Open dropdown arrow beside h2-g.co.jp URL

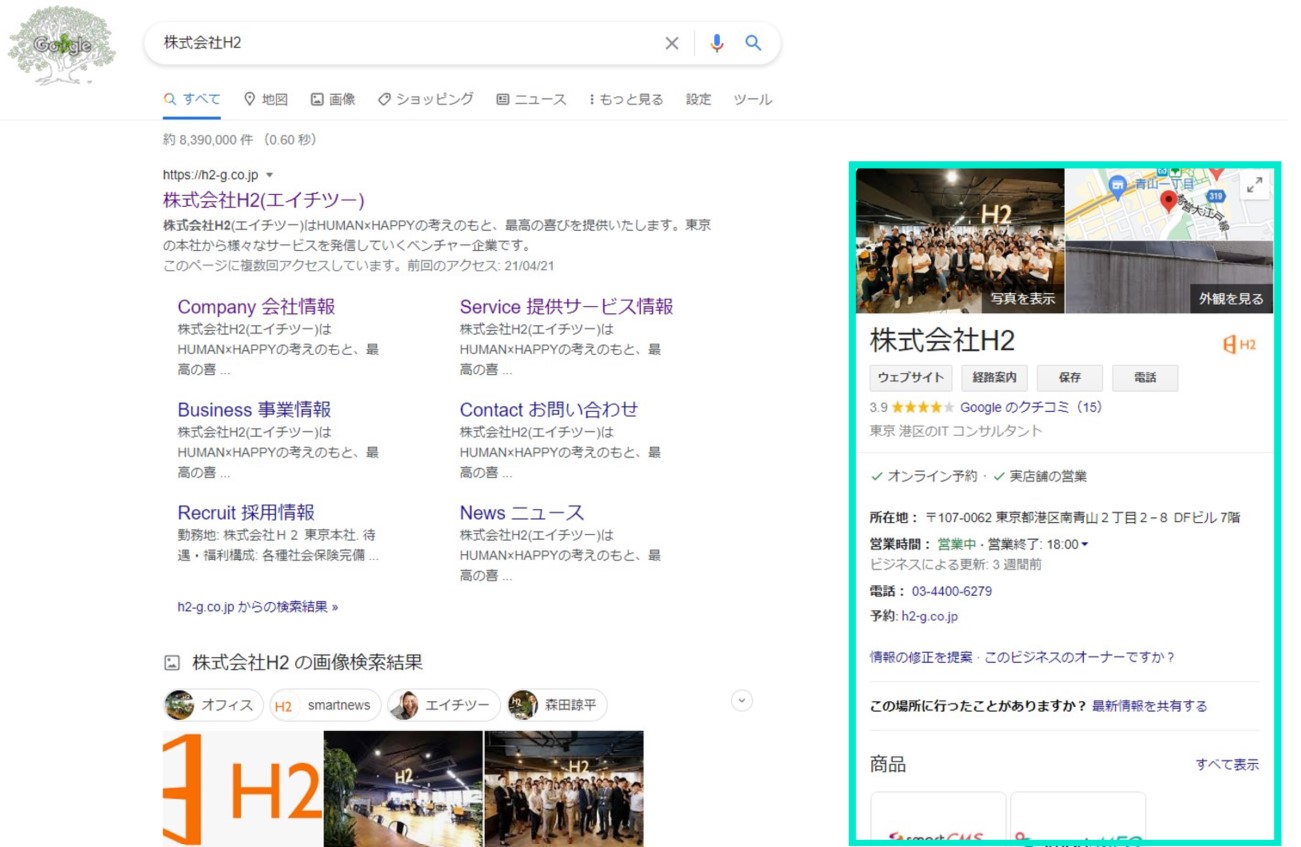(270, 175)
